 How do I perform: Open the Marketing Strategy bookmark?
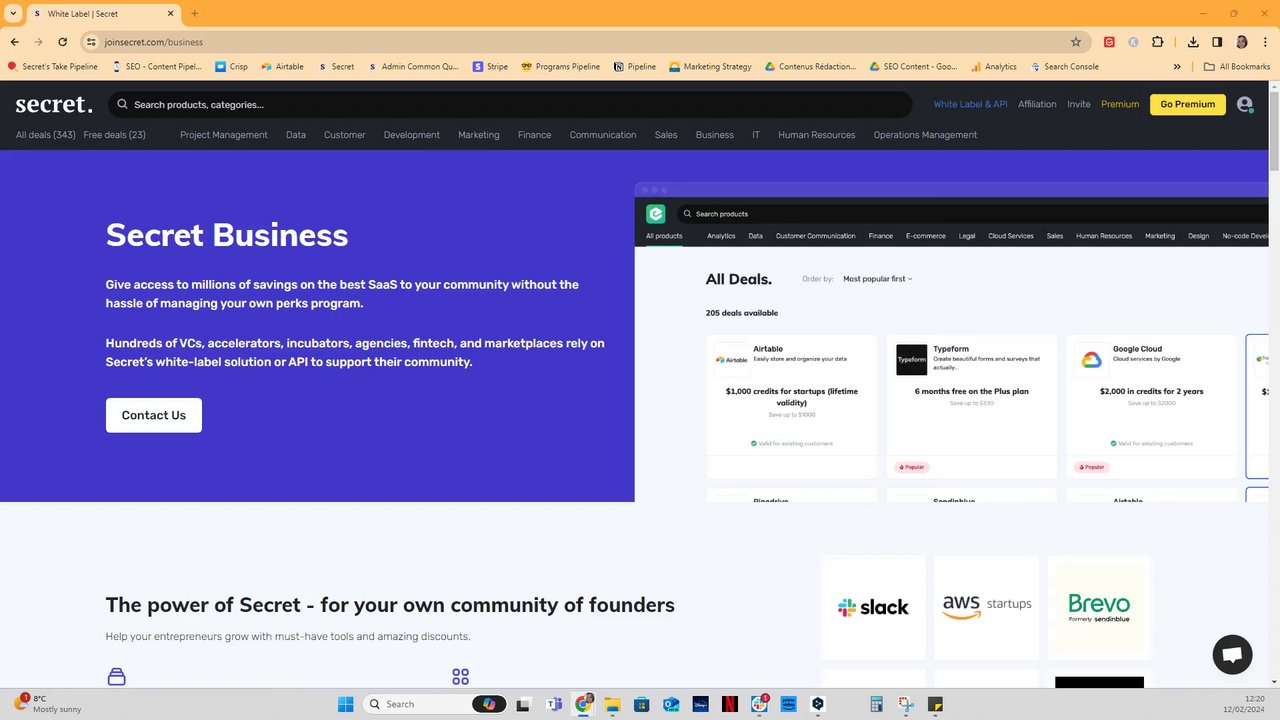(710, 67)
